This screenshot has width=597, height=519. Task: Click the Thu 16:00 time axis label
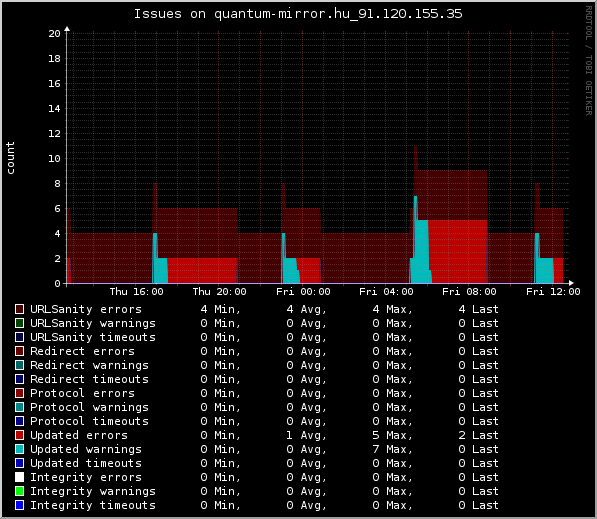pyautogui.click(x=136, y=292)
